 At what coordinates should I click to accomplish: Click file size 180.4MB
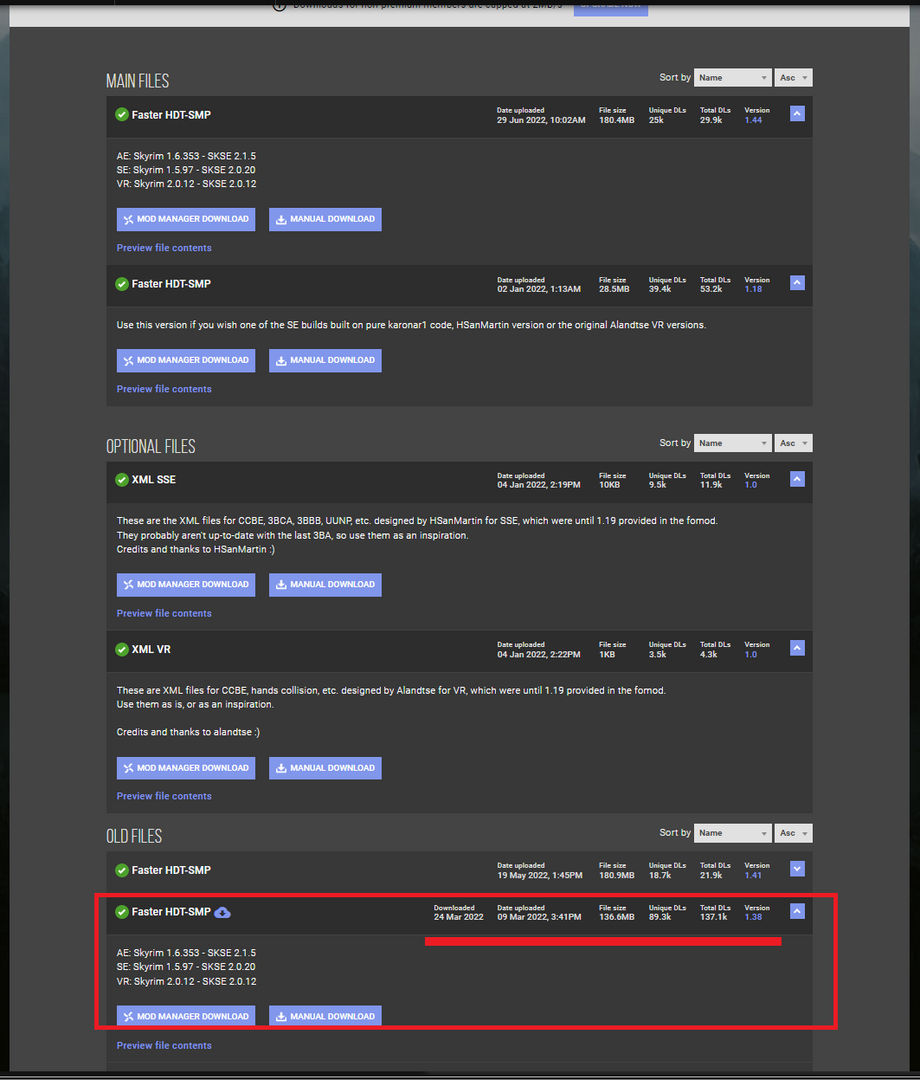(x=616, y=121)
